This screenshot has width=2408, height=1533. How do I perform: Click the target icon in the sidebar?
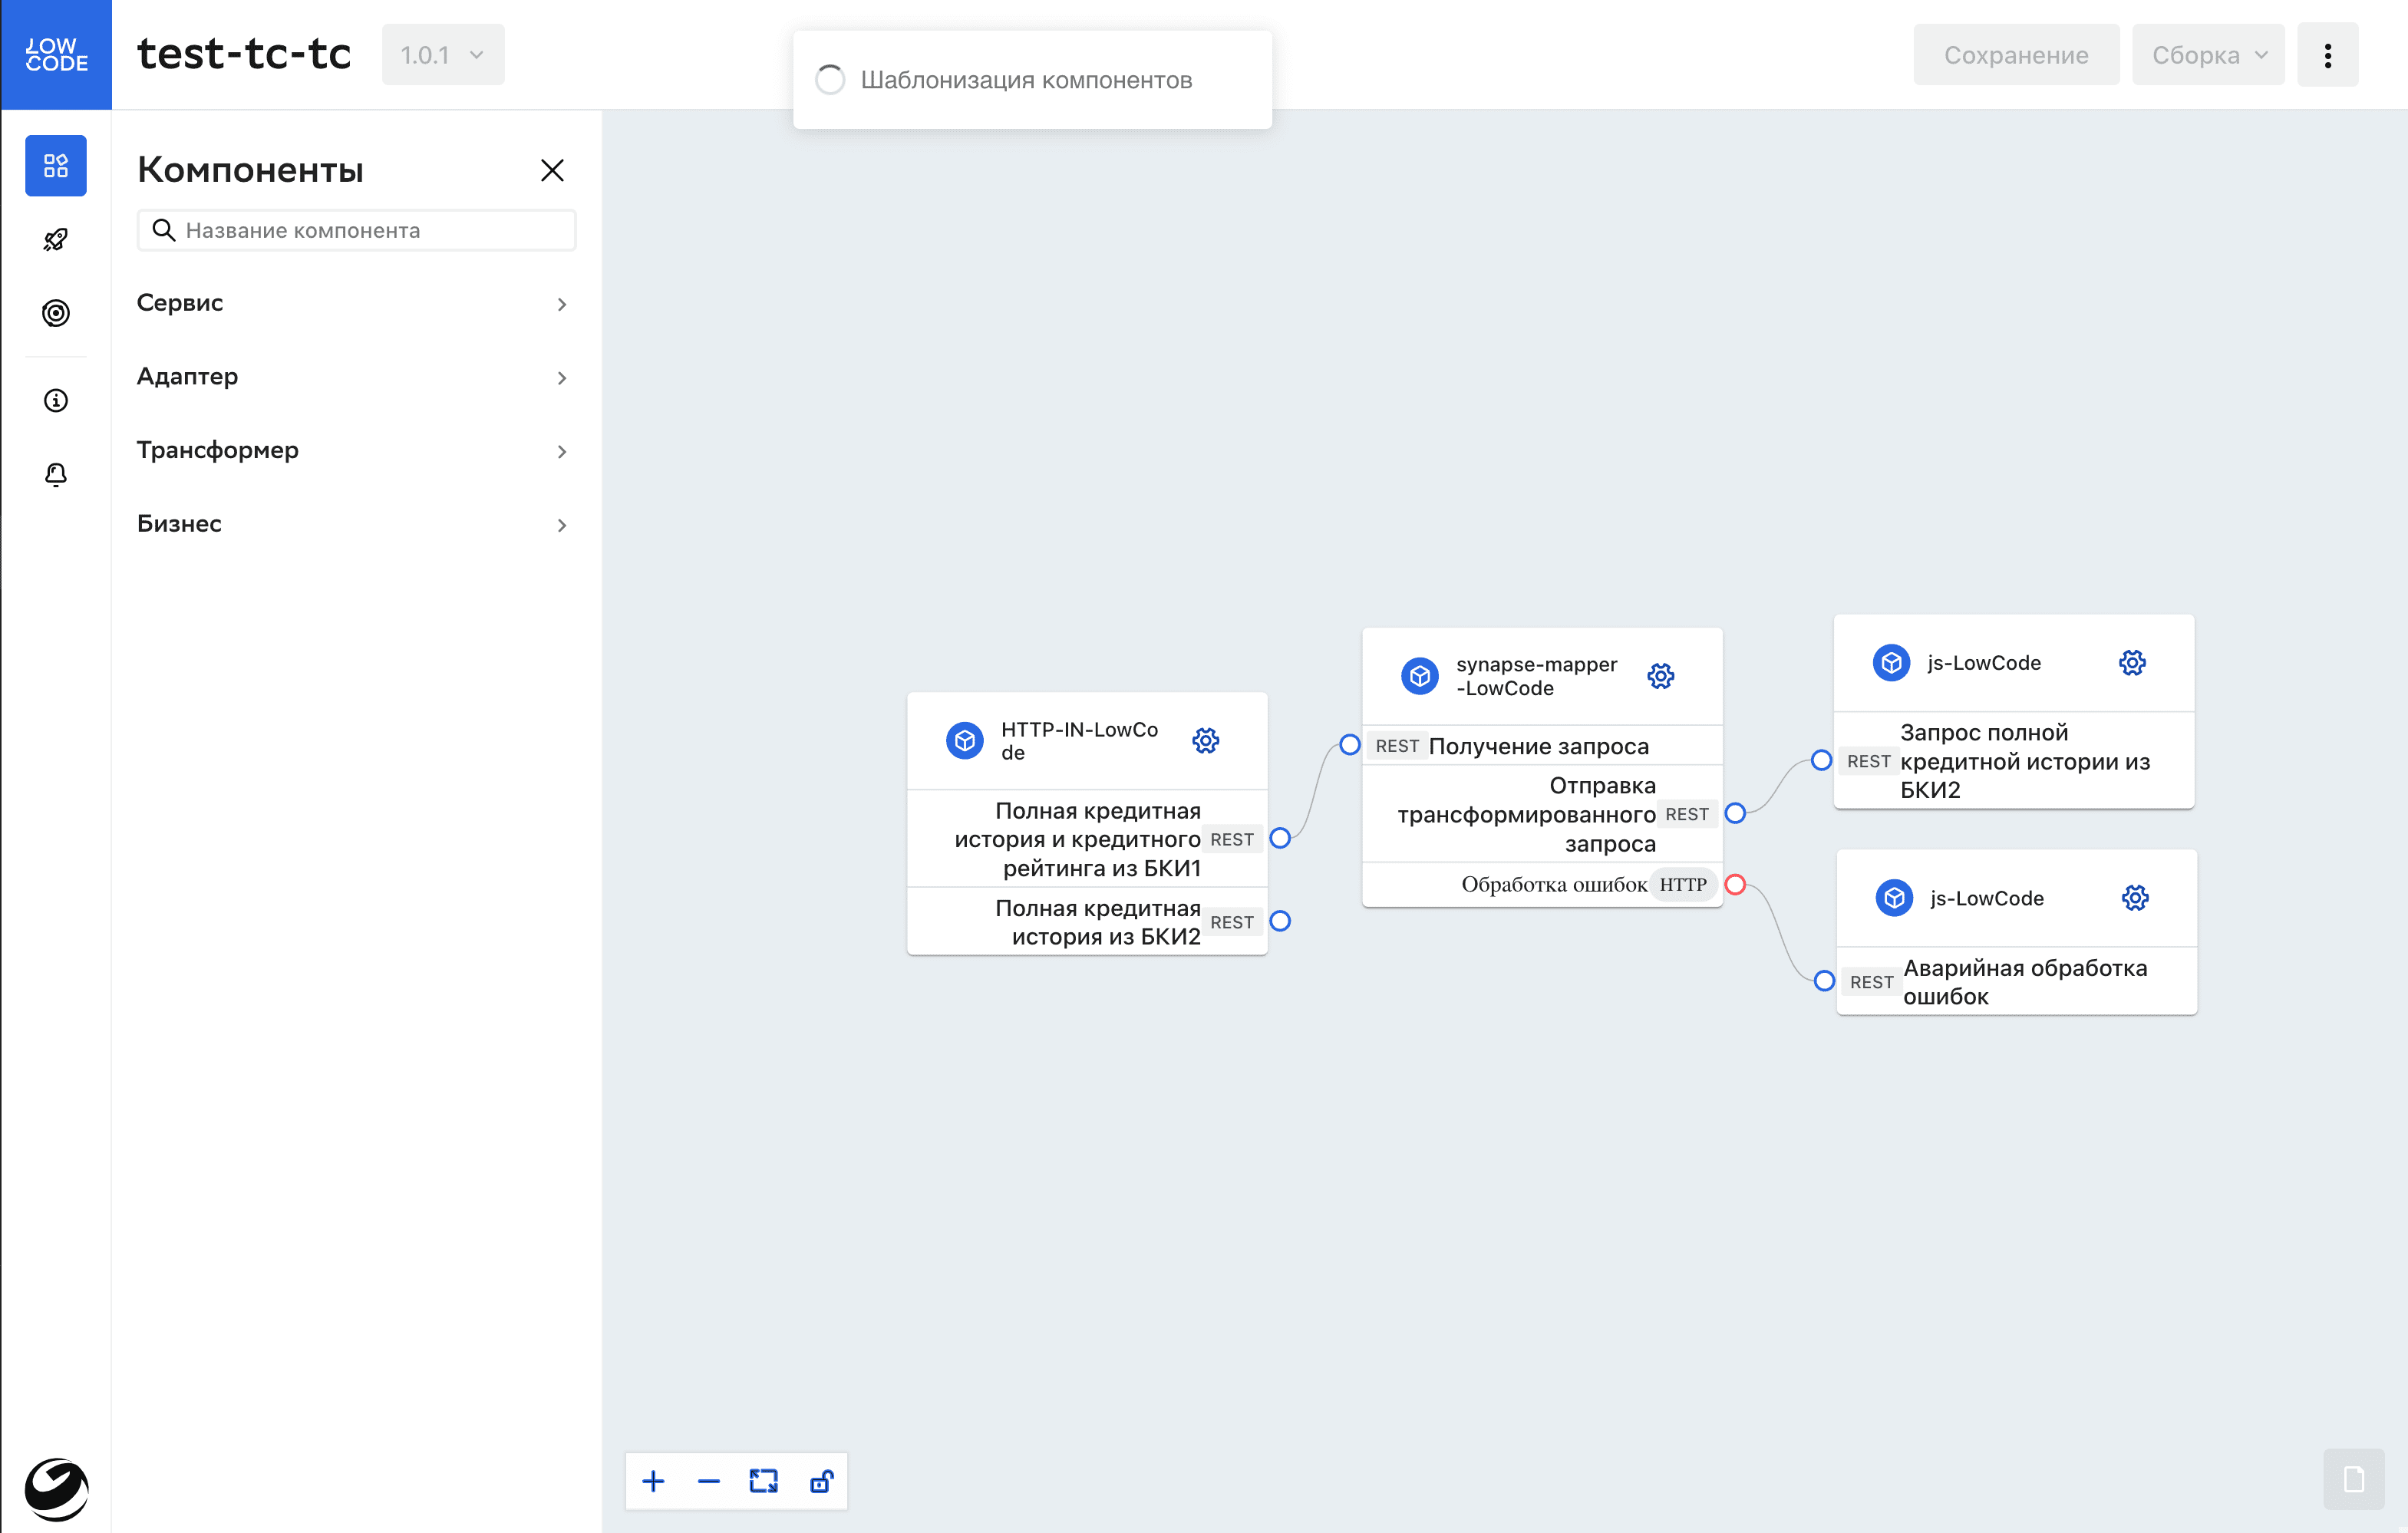[56, 313]
